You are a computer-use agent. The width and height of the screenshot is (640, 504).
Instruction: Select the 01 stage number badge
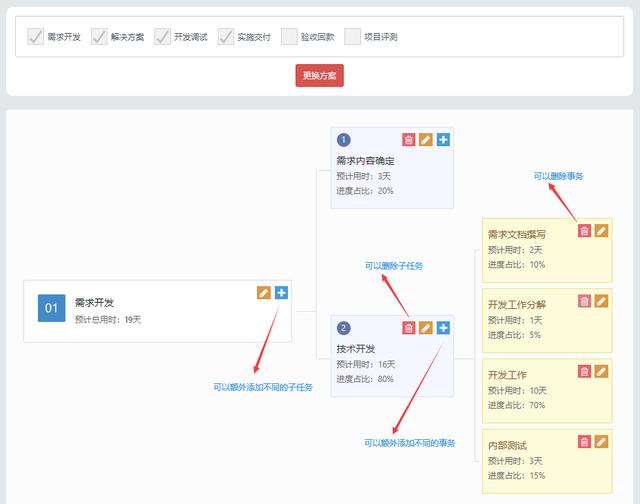point(51,308)
